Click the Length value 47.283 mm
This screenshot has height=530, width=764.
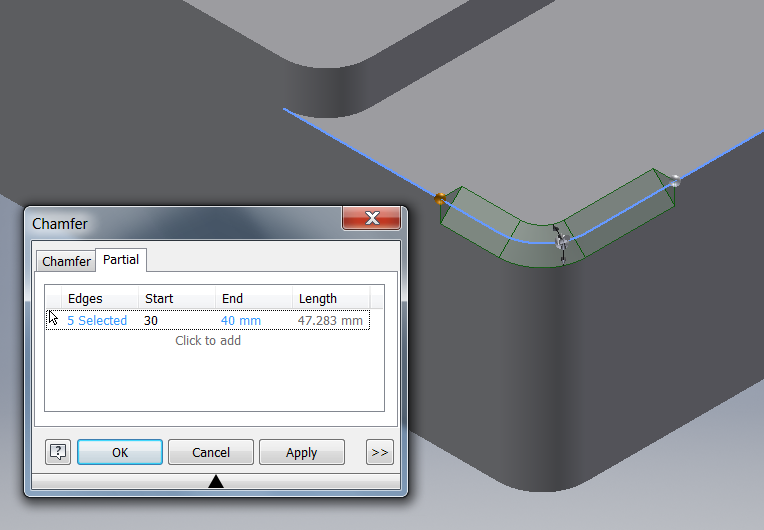(x=330, y=321)
